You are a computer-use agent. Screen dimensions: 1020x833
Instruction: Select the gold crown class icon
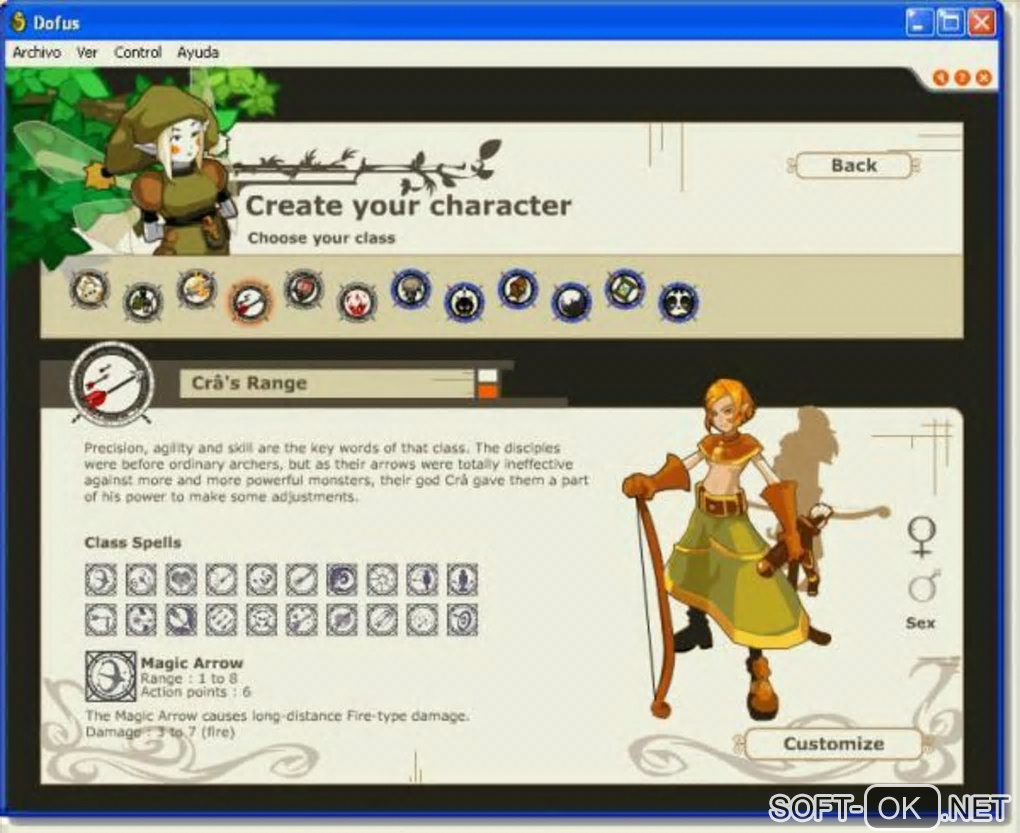point(196,289)
